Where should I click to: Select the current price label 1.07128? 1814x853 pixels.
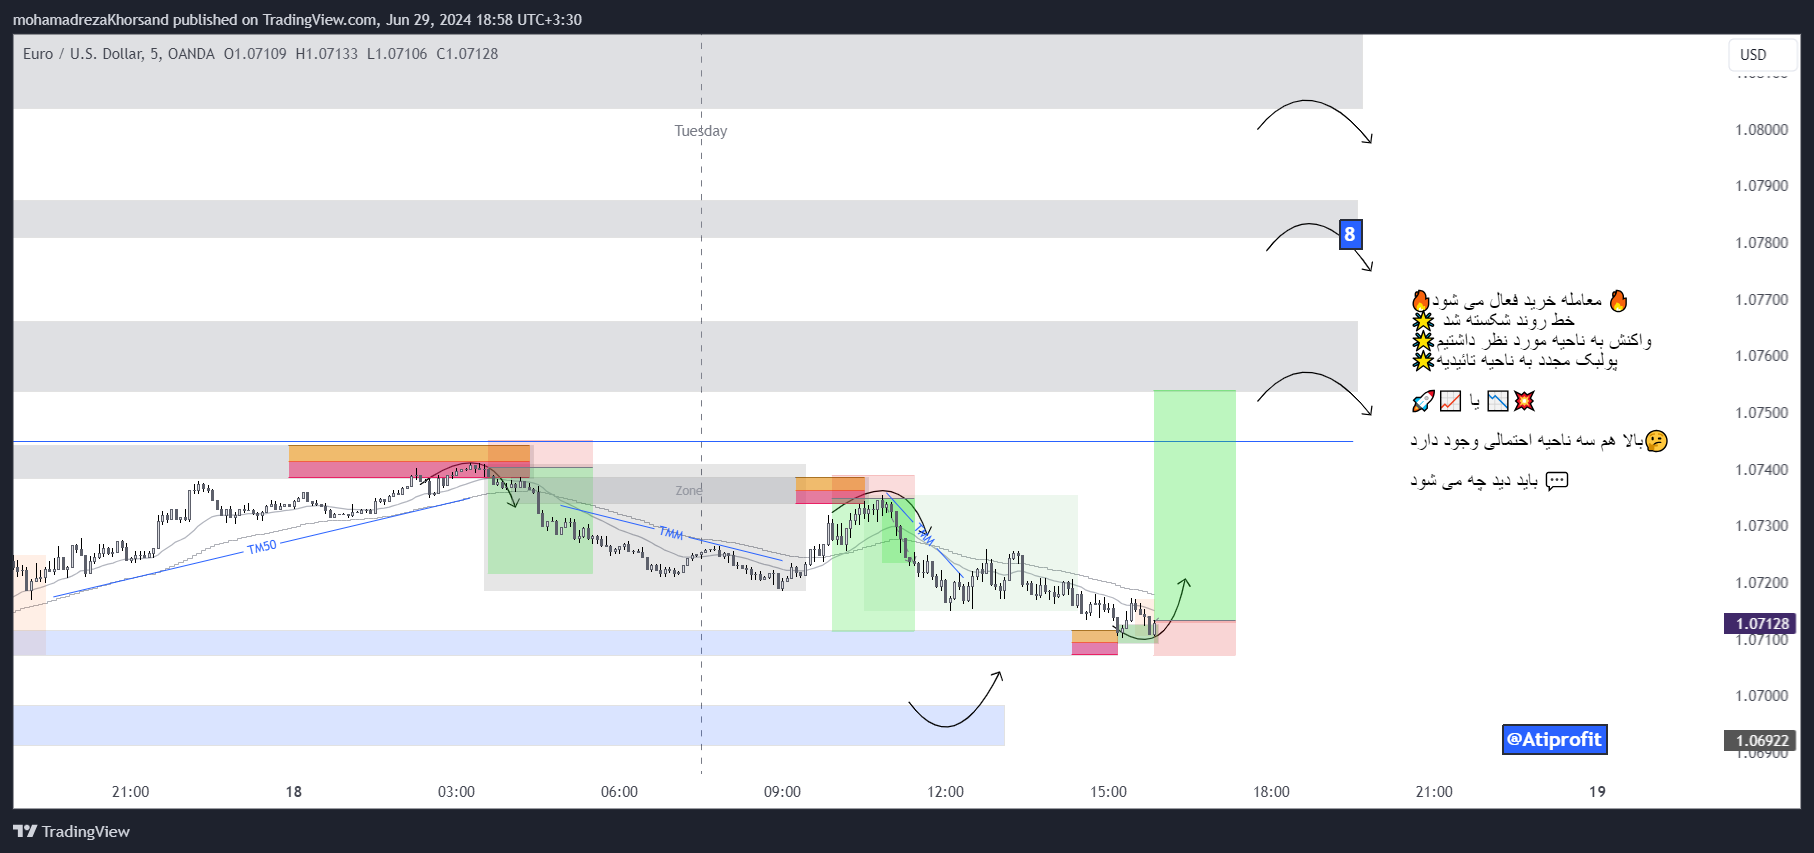[x=1760, y=623]
